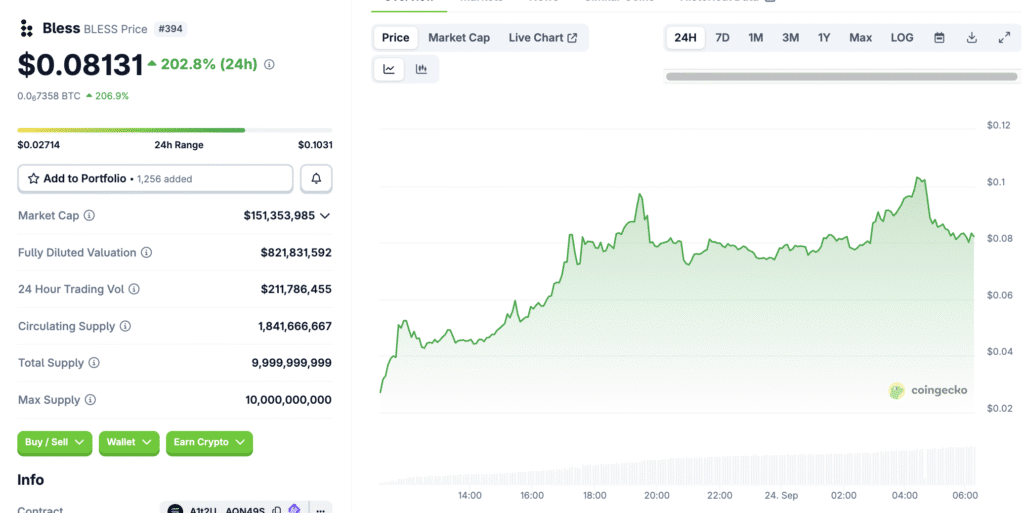The image size is (1024, 513).
Task: Open the Buy / Sell dropdown
Action: coord(54,443)
